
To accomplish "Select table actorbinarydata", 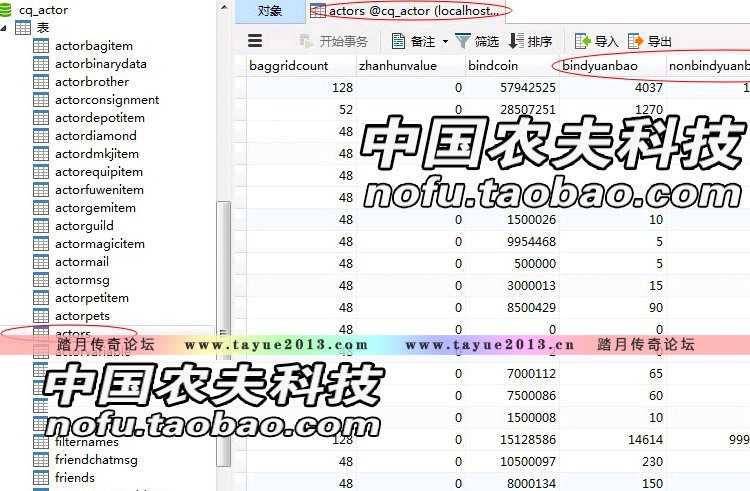I will [100, 64].
